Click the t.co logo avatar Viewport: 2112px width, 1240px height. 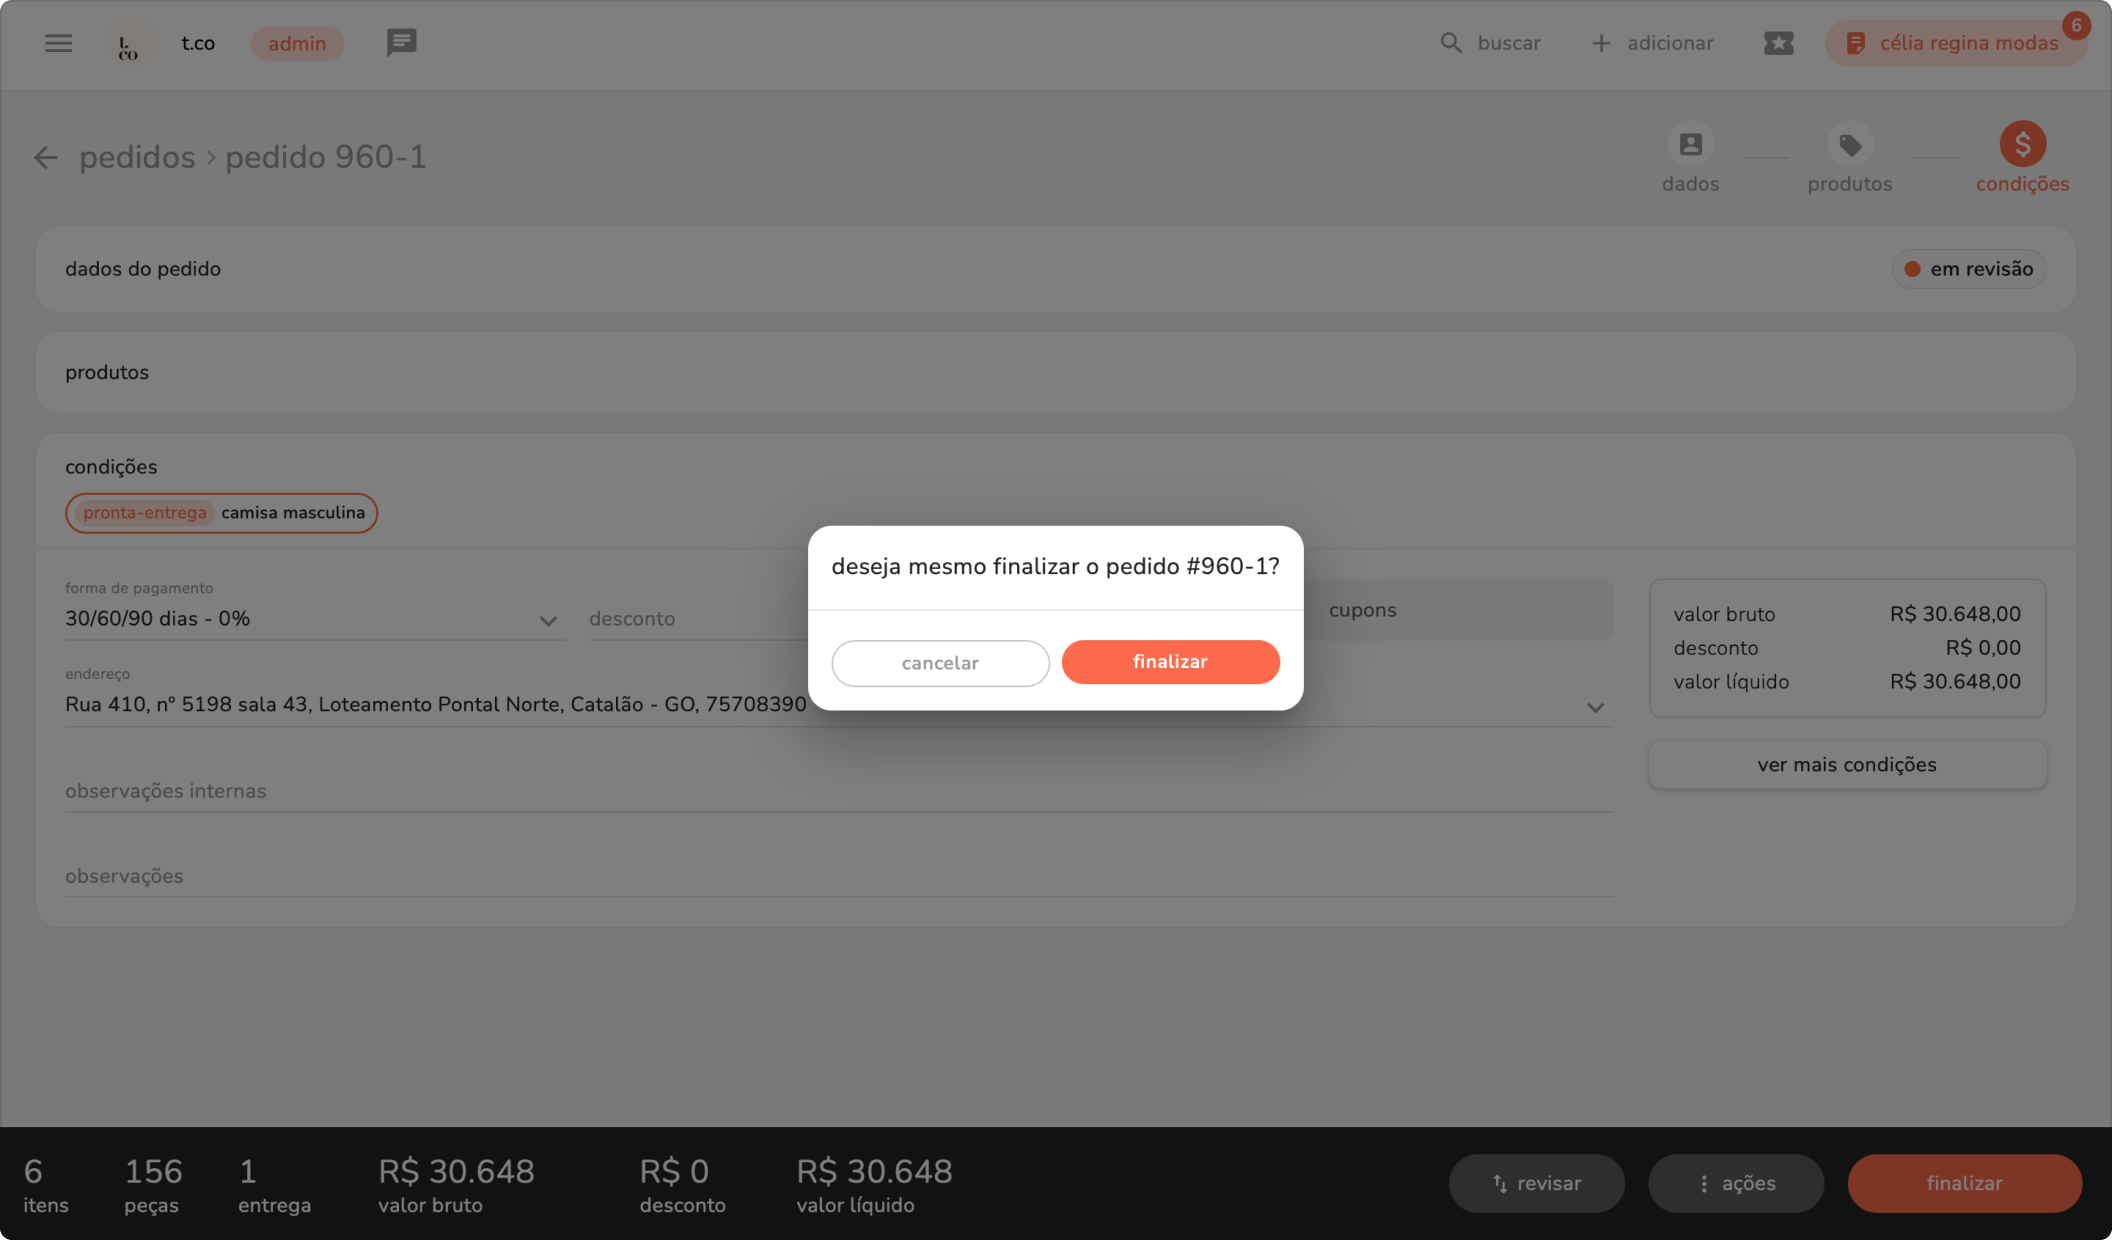point(129,45)
